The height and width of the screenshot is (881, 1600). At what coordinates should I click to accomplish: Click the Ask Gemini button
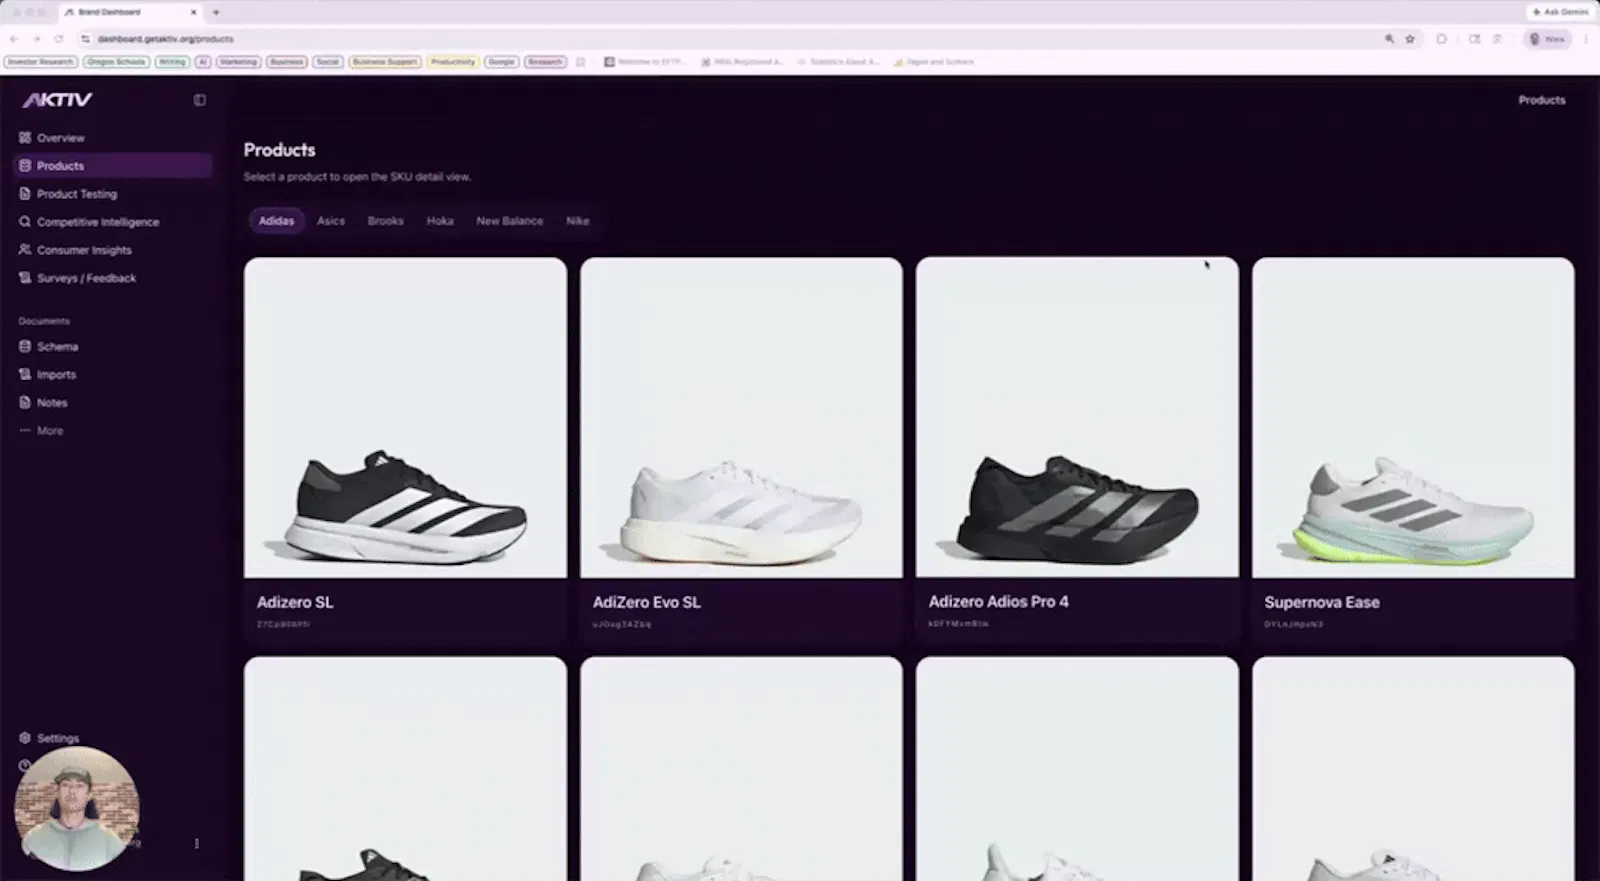[x=1560, y=12]
